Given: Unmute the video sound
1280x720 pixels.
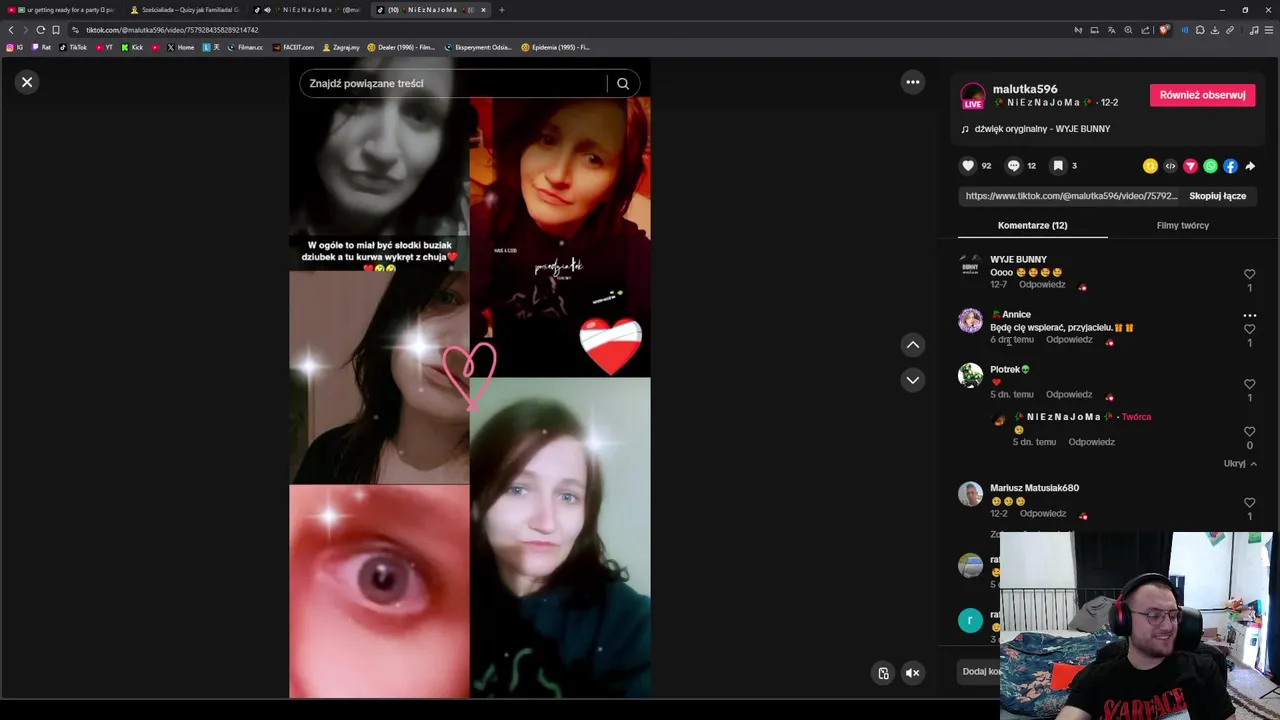Looking at the screenshot, I should 912,673.
